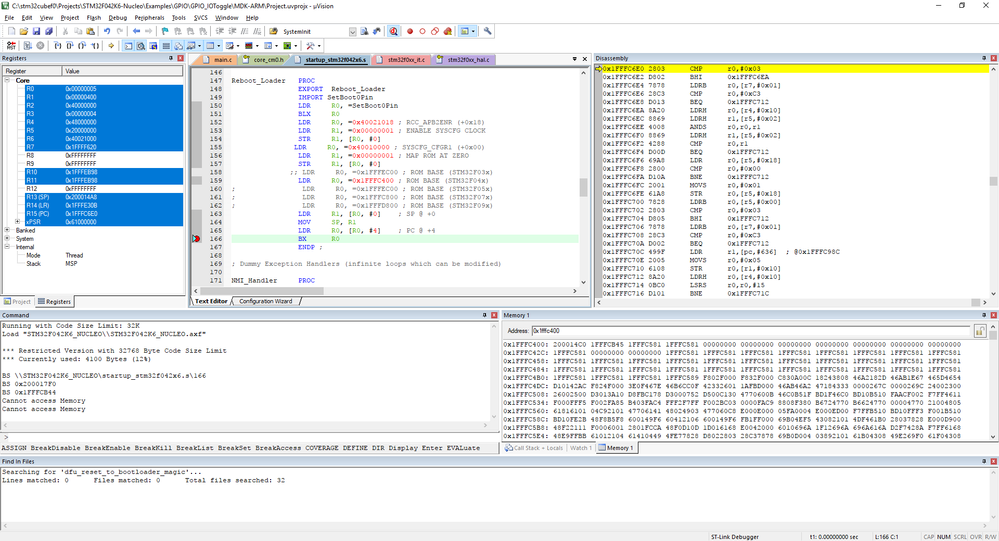999x541 pixels.
Task: Click into the Memory 1 Address field
Action: 751,331
